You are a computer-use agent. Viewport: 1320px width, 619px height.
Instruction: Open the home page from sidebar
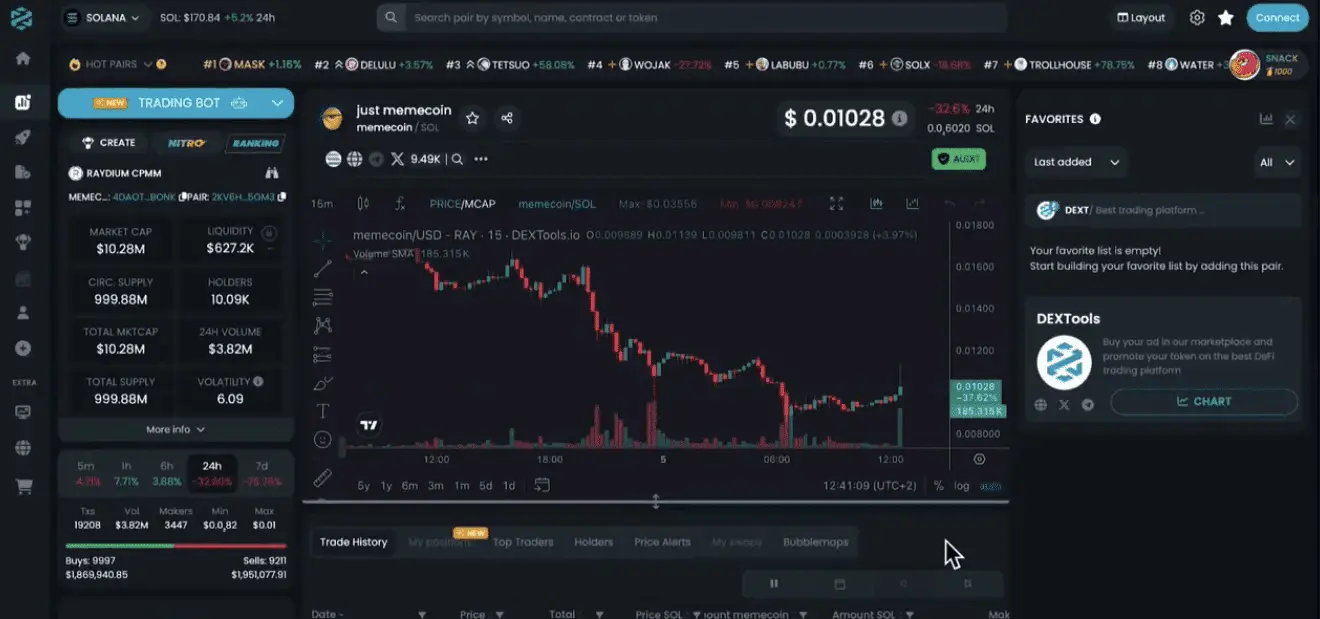(22, 58)
